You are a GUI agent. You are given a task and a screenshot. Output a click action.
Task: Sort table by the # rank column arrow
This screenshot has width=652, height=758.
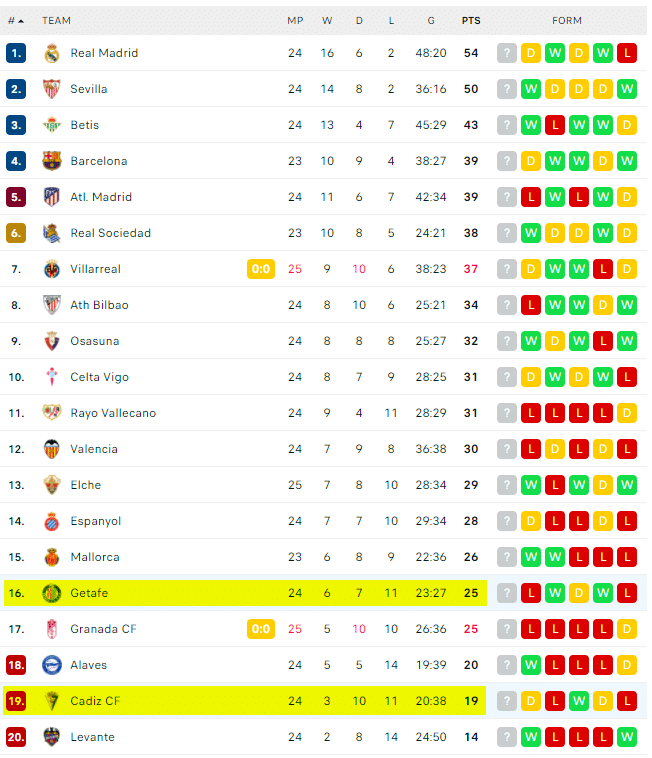pyautogui.click(x=16, y=21)
